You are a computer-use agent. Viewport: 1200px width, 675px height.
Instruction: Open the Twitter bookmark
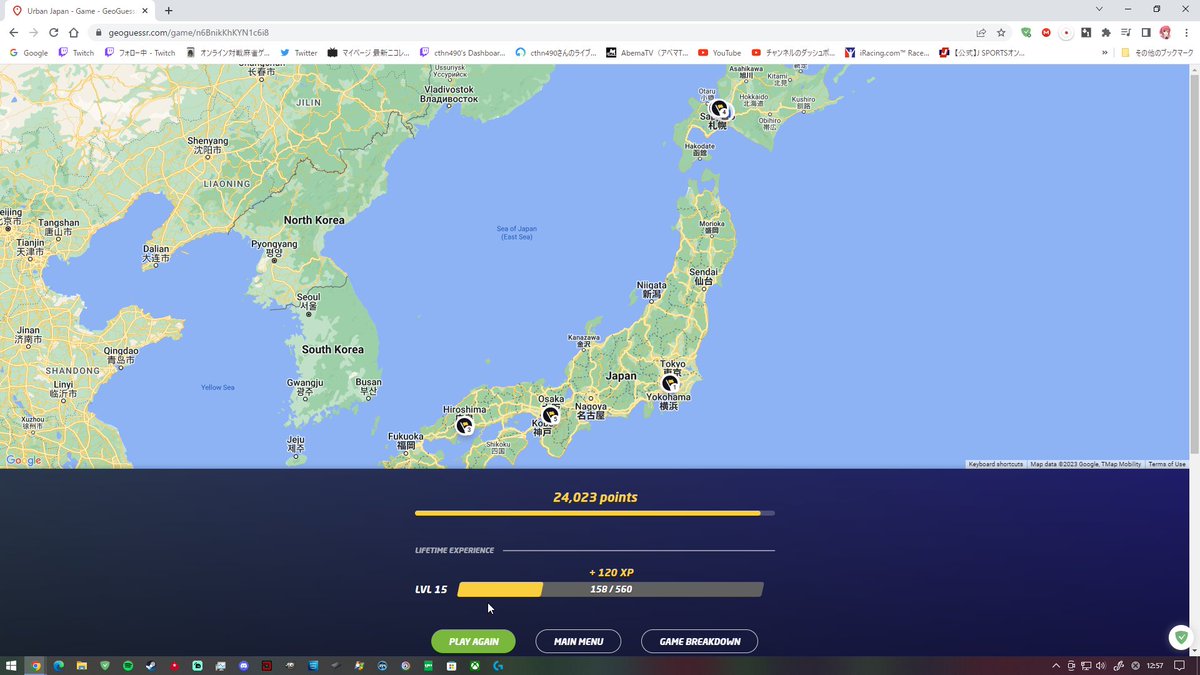coord(299,53)
